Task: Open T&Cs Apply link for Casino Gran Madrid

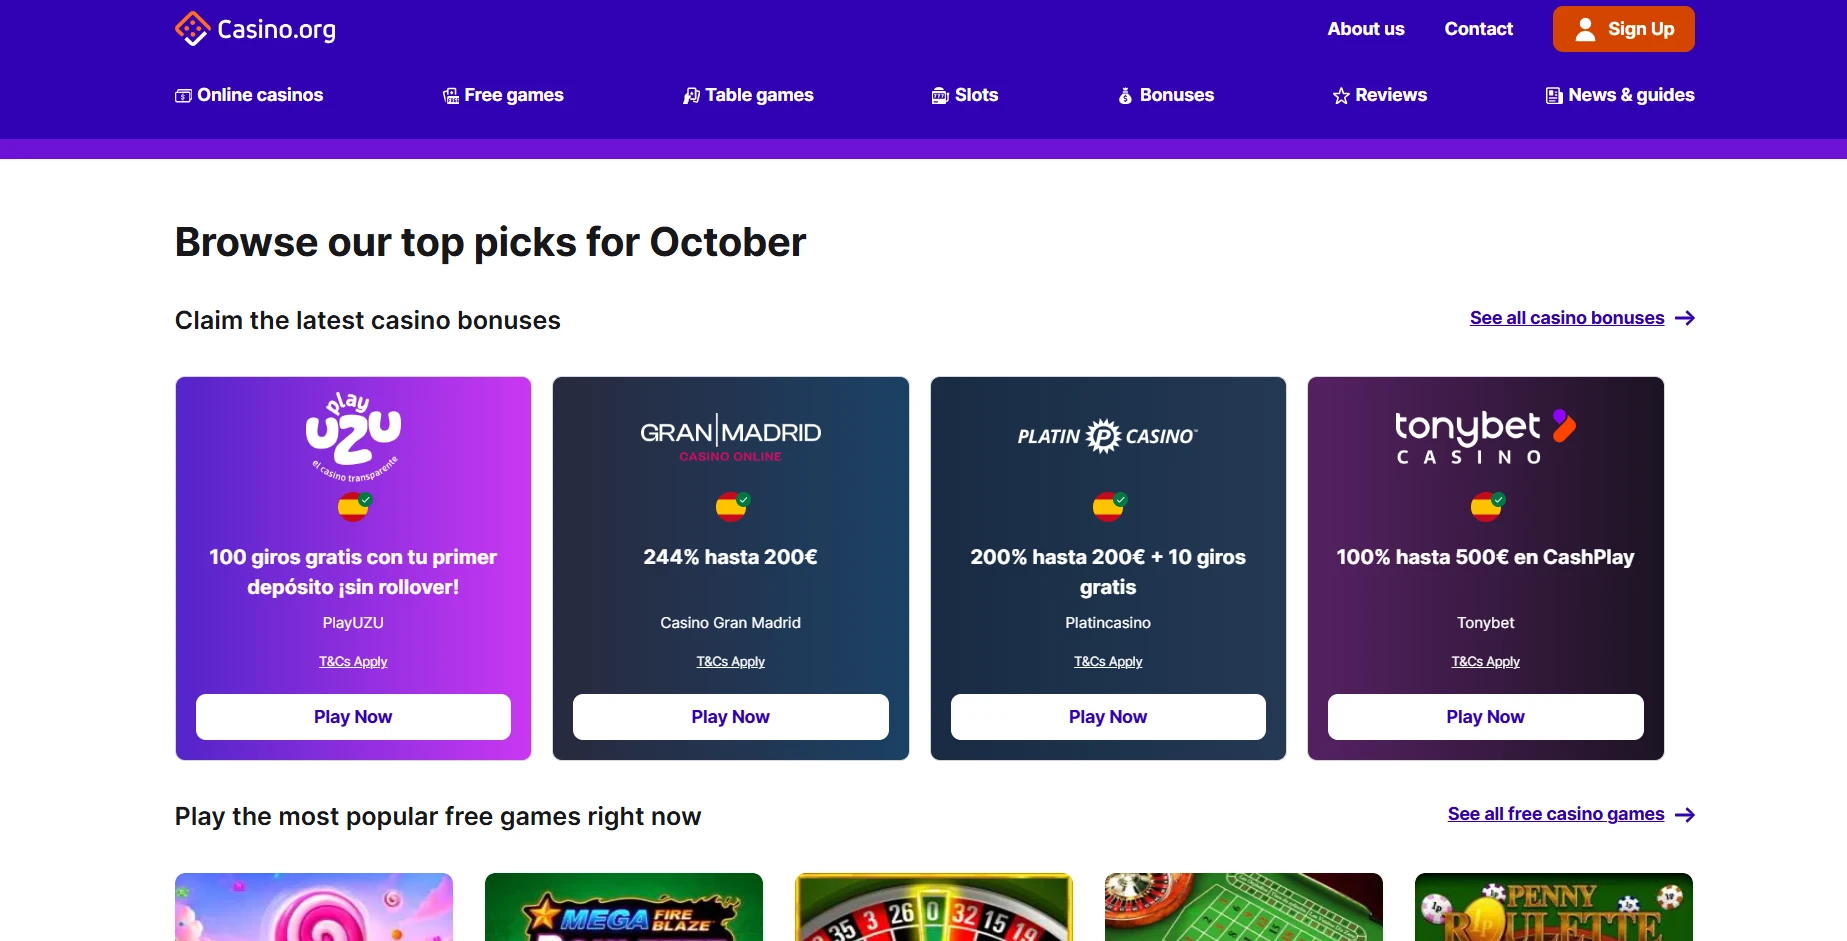Action: tap(731, 662)
